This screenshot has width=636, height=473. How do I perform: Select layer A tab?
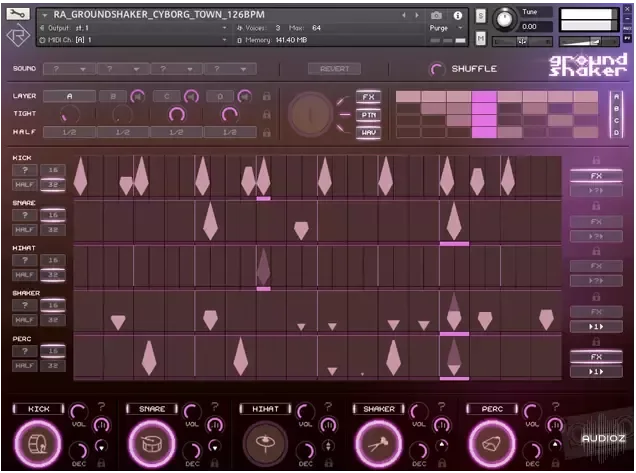coord(69,96)
